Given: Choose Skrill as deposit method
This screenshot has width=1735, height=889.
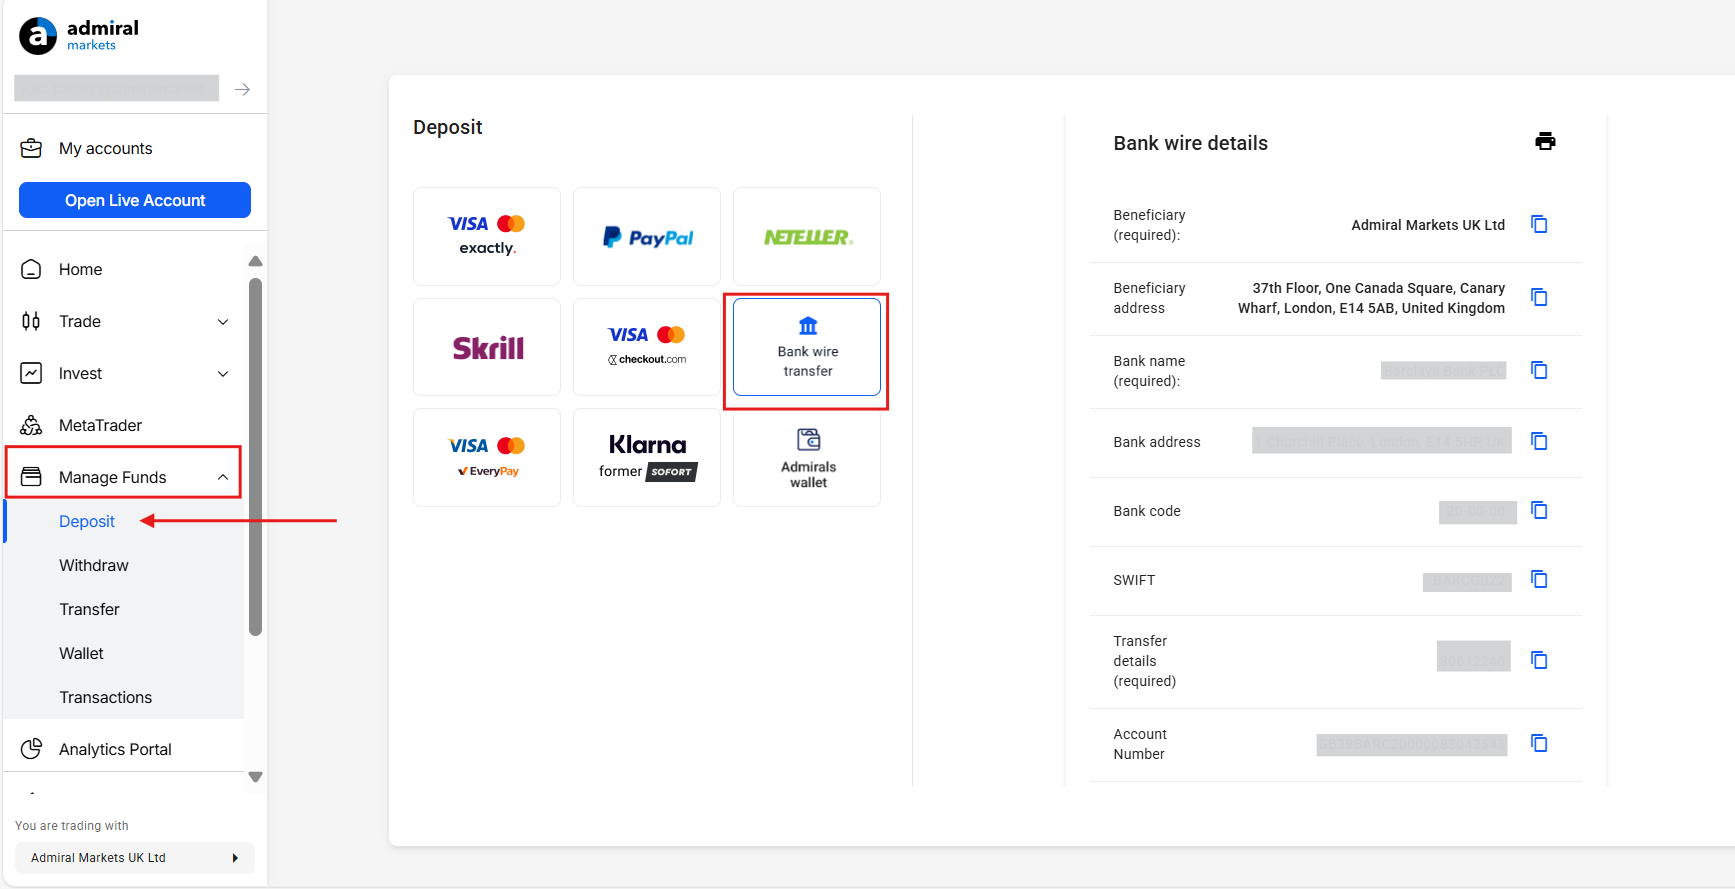Looking at the screenshot, I should pos(487,347).
